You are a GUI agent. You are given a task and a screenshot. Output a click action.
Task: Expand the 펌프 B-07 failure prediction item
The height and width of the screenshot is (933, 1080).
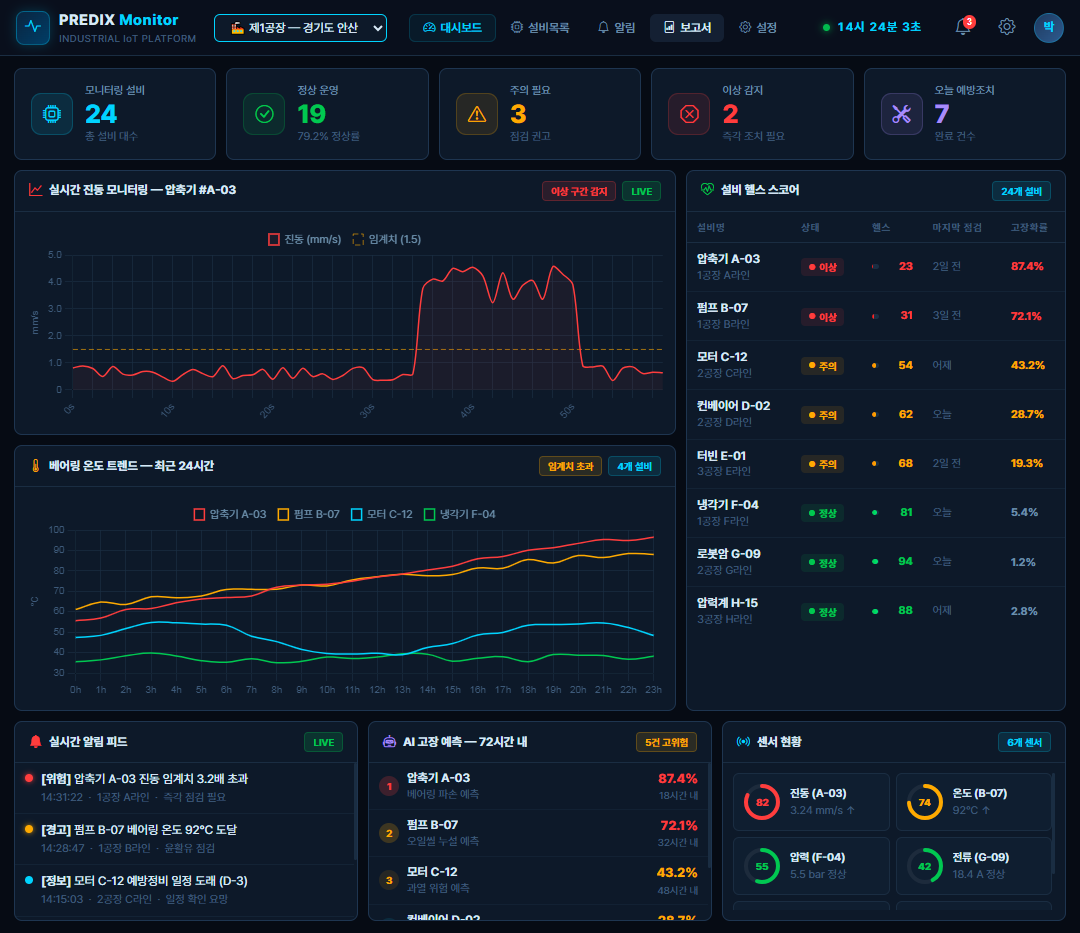pos(539,832)
